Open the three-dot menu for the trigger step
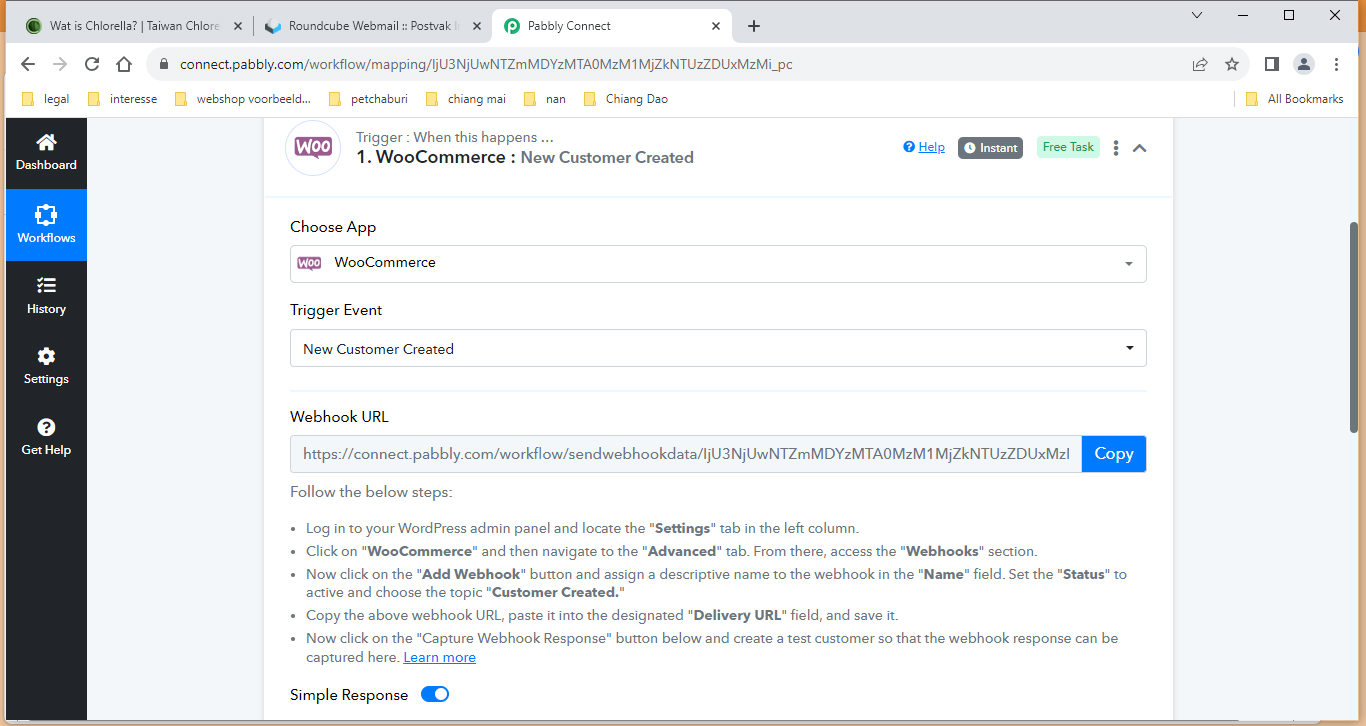Image resolution: width=1366 pixels, height=726 pixels. point(1116,148)
